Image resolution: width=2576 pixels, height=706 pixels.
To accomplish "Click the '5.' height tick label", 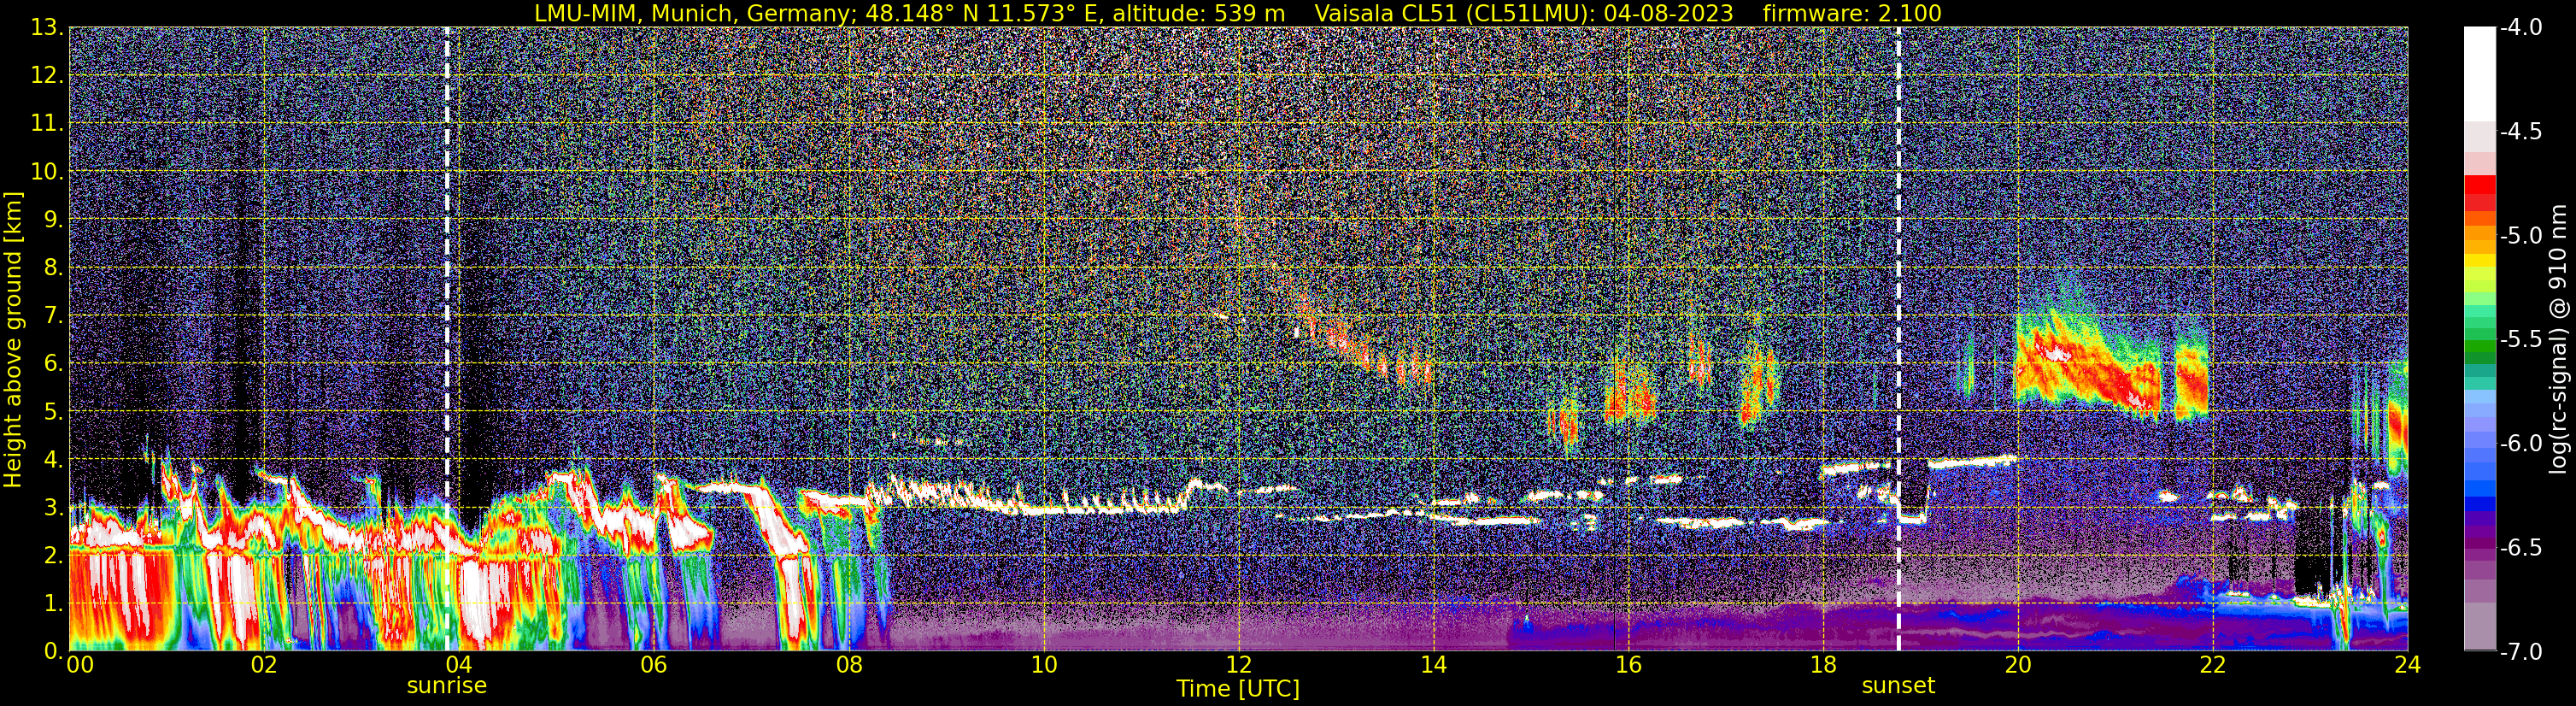I will (x=53, y=412).
